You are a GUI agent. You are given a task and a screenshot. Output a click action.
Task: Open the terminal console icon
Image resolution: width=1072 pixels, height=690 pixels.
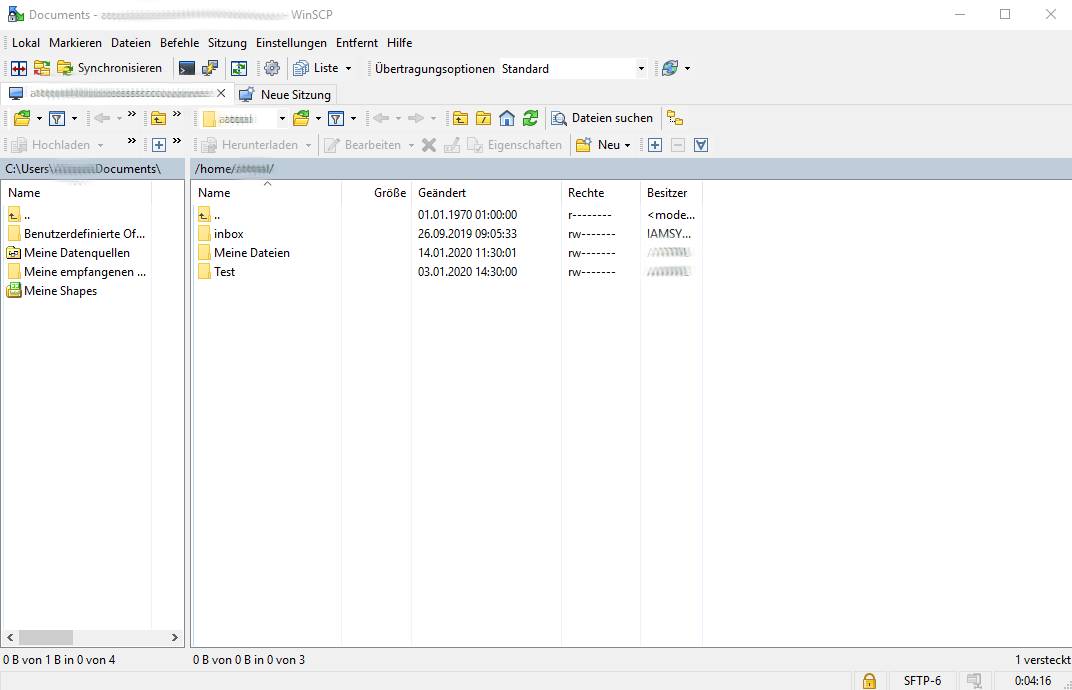[186, 68]
